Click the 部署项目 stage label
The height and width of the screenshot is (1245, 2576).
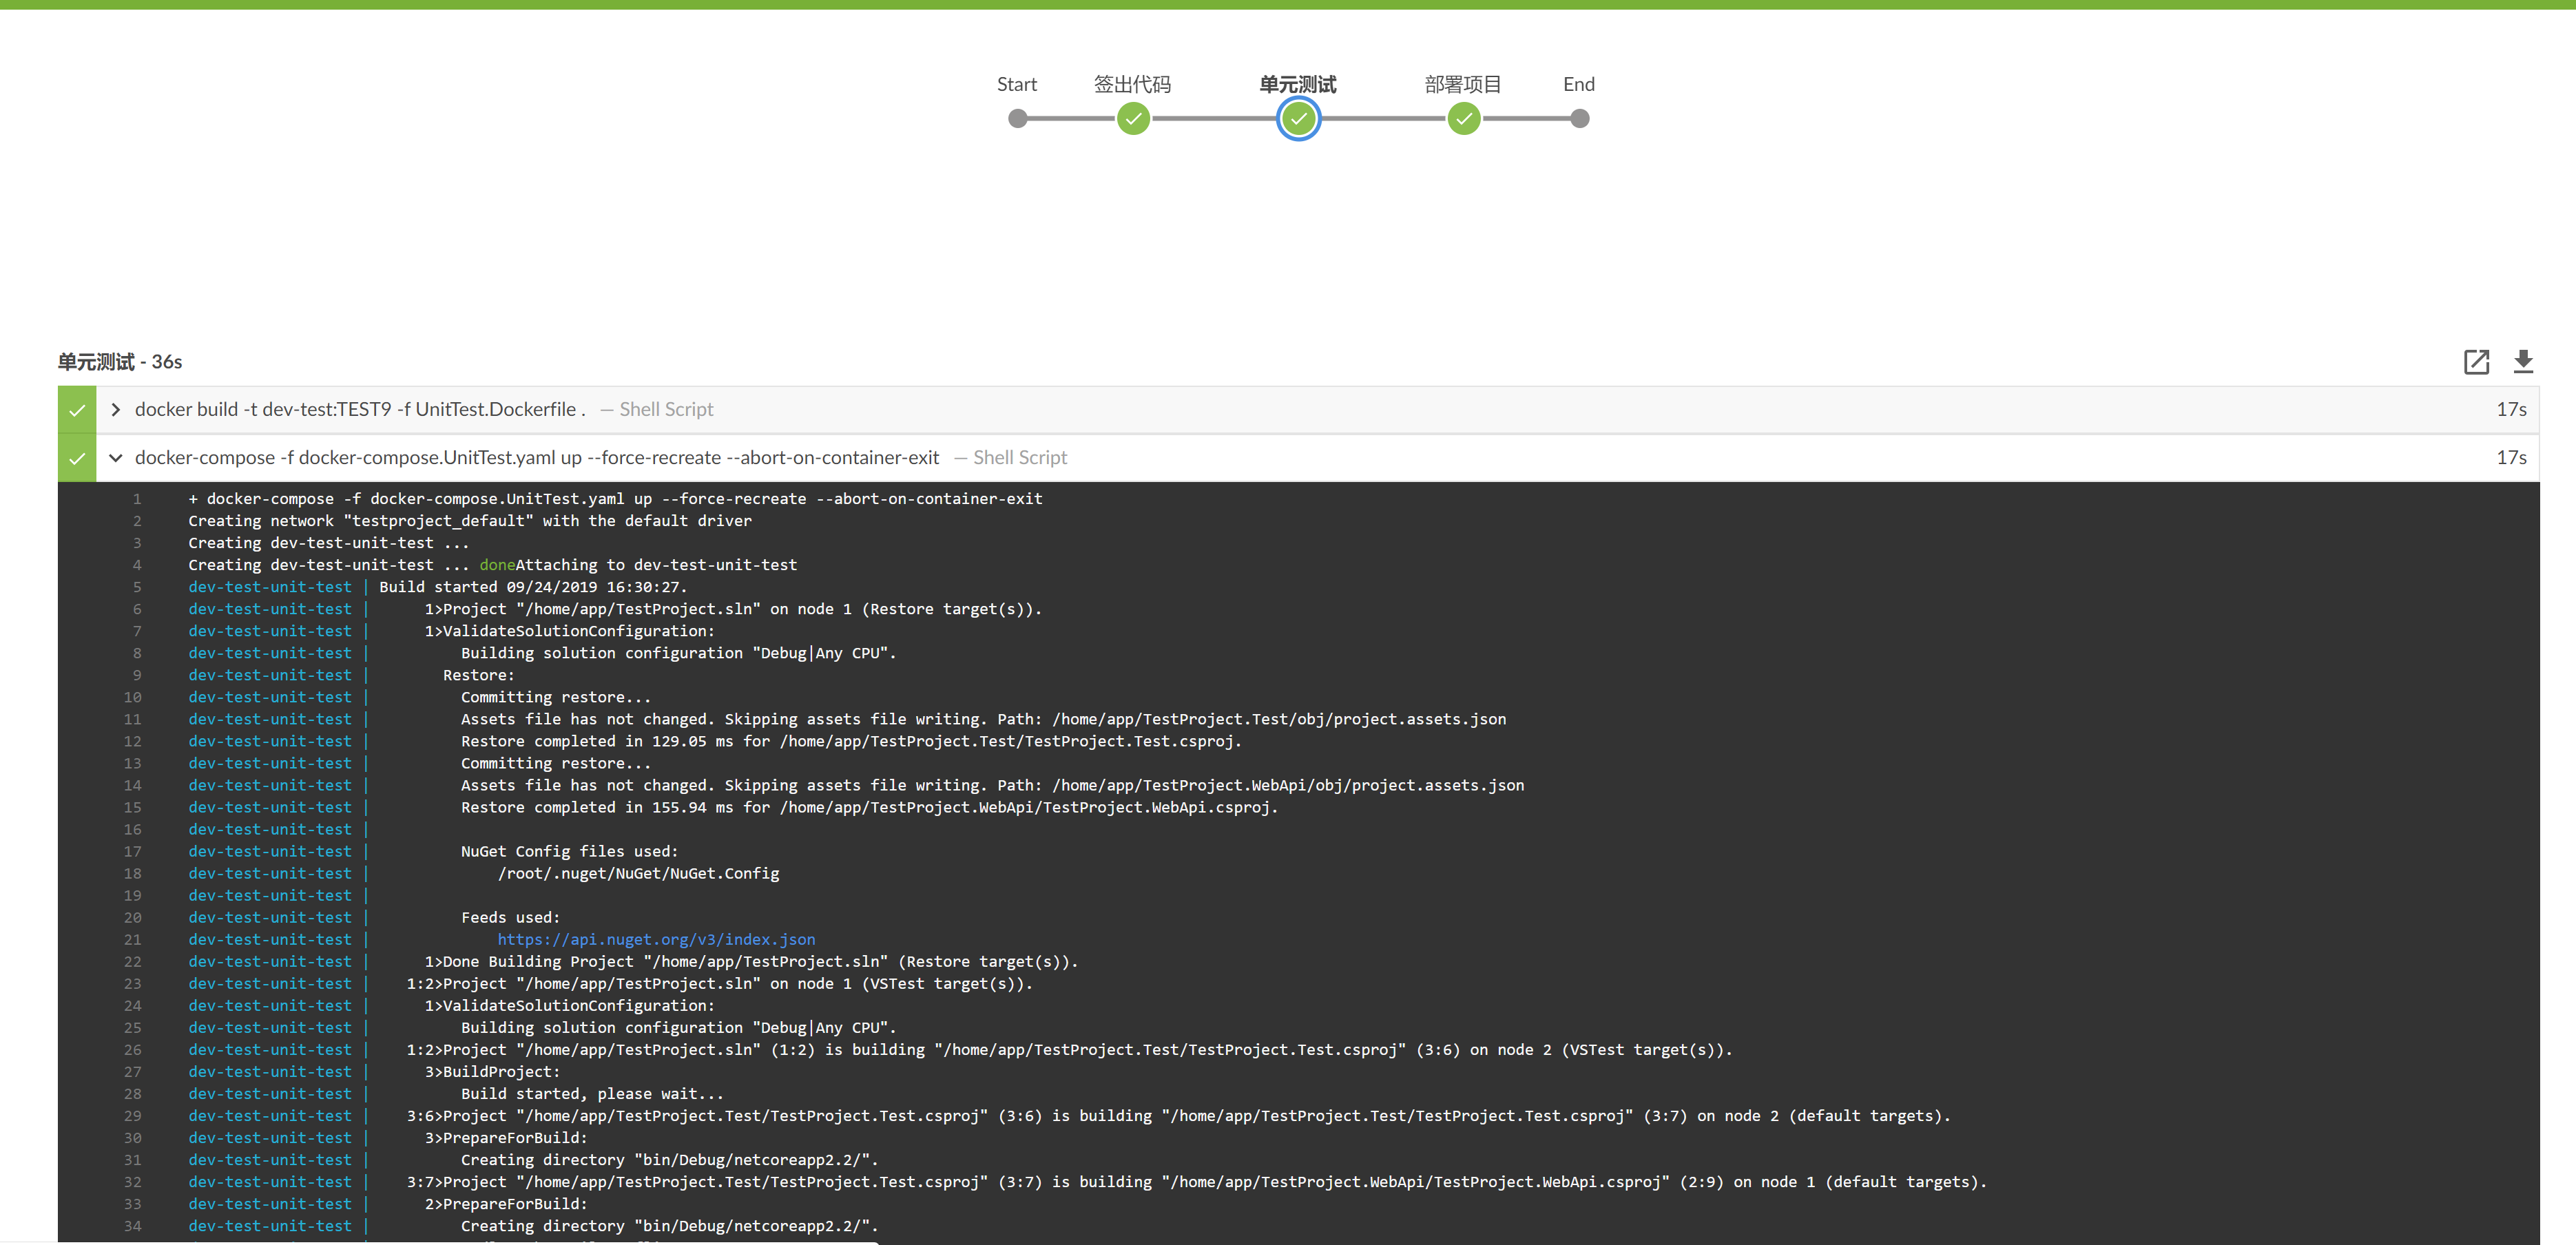pyautogui.click(x=1463, y=84)
